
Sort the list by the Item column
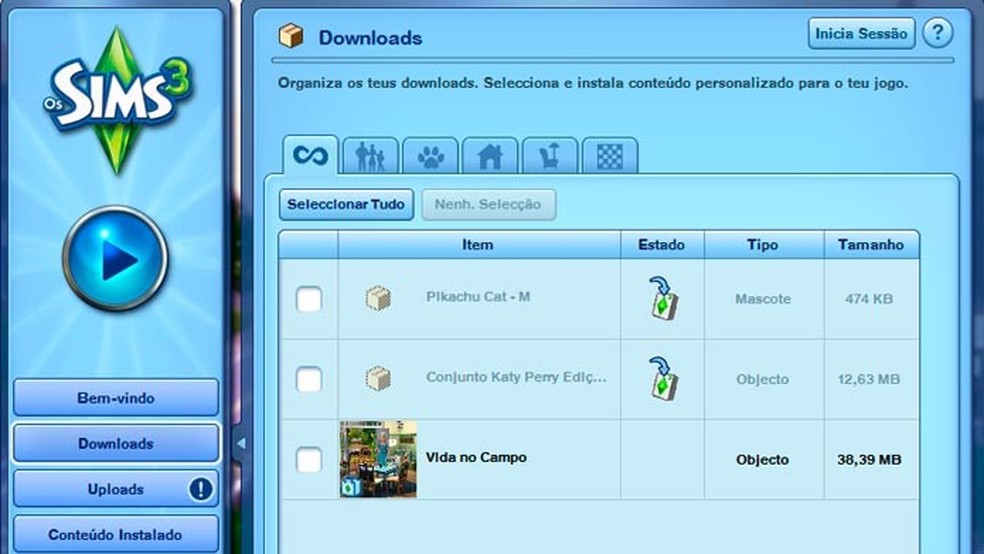click(479, 245)
